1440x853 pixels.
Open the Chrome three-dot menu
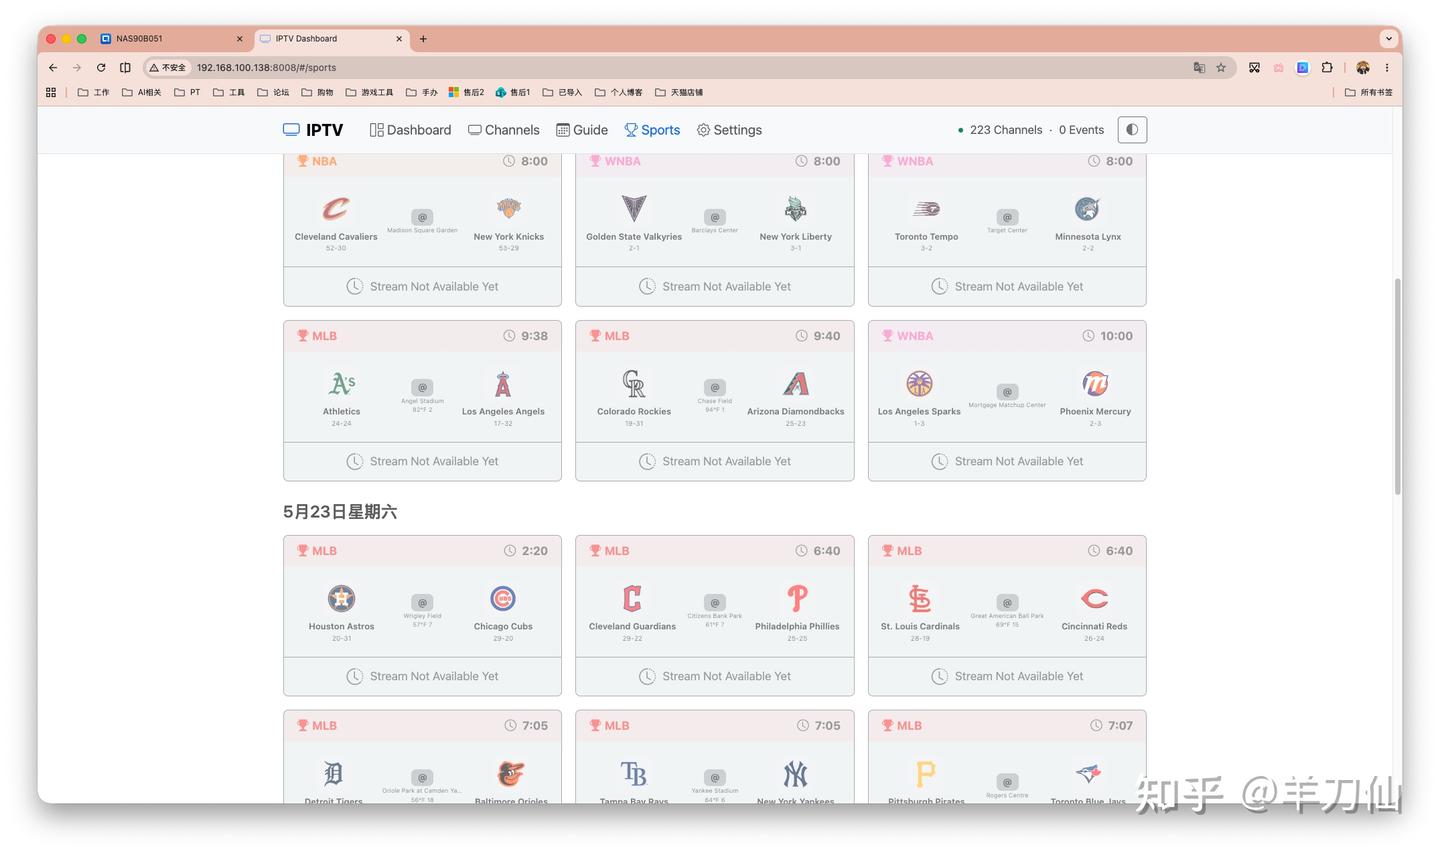pos(1387,67)
